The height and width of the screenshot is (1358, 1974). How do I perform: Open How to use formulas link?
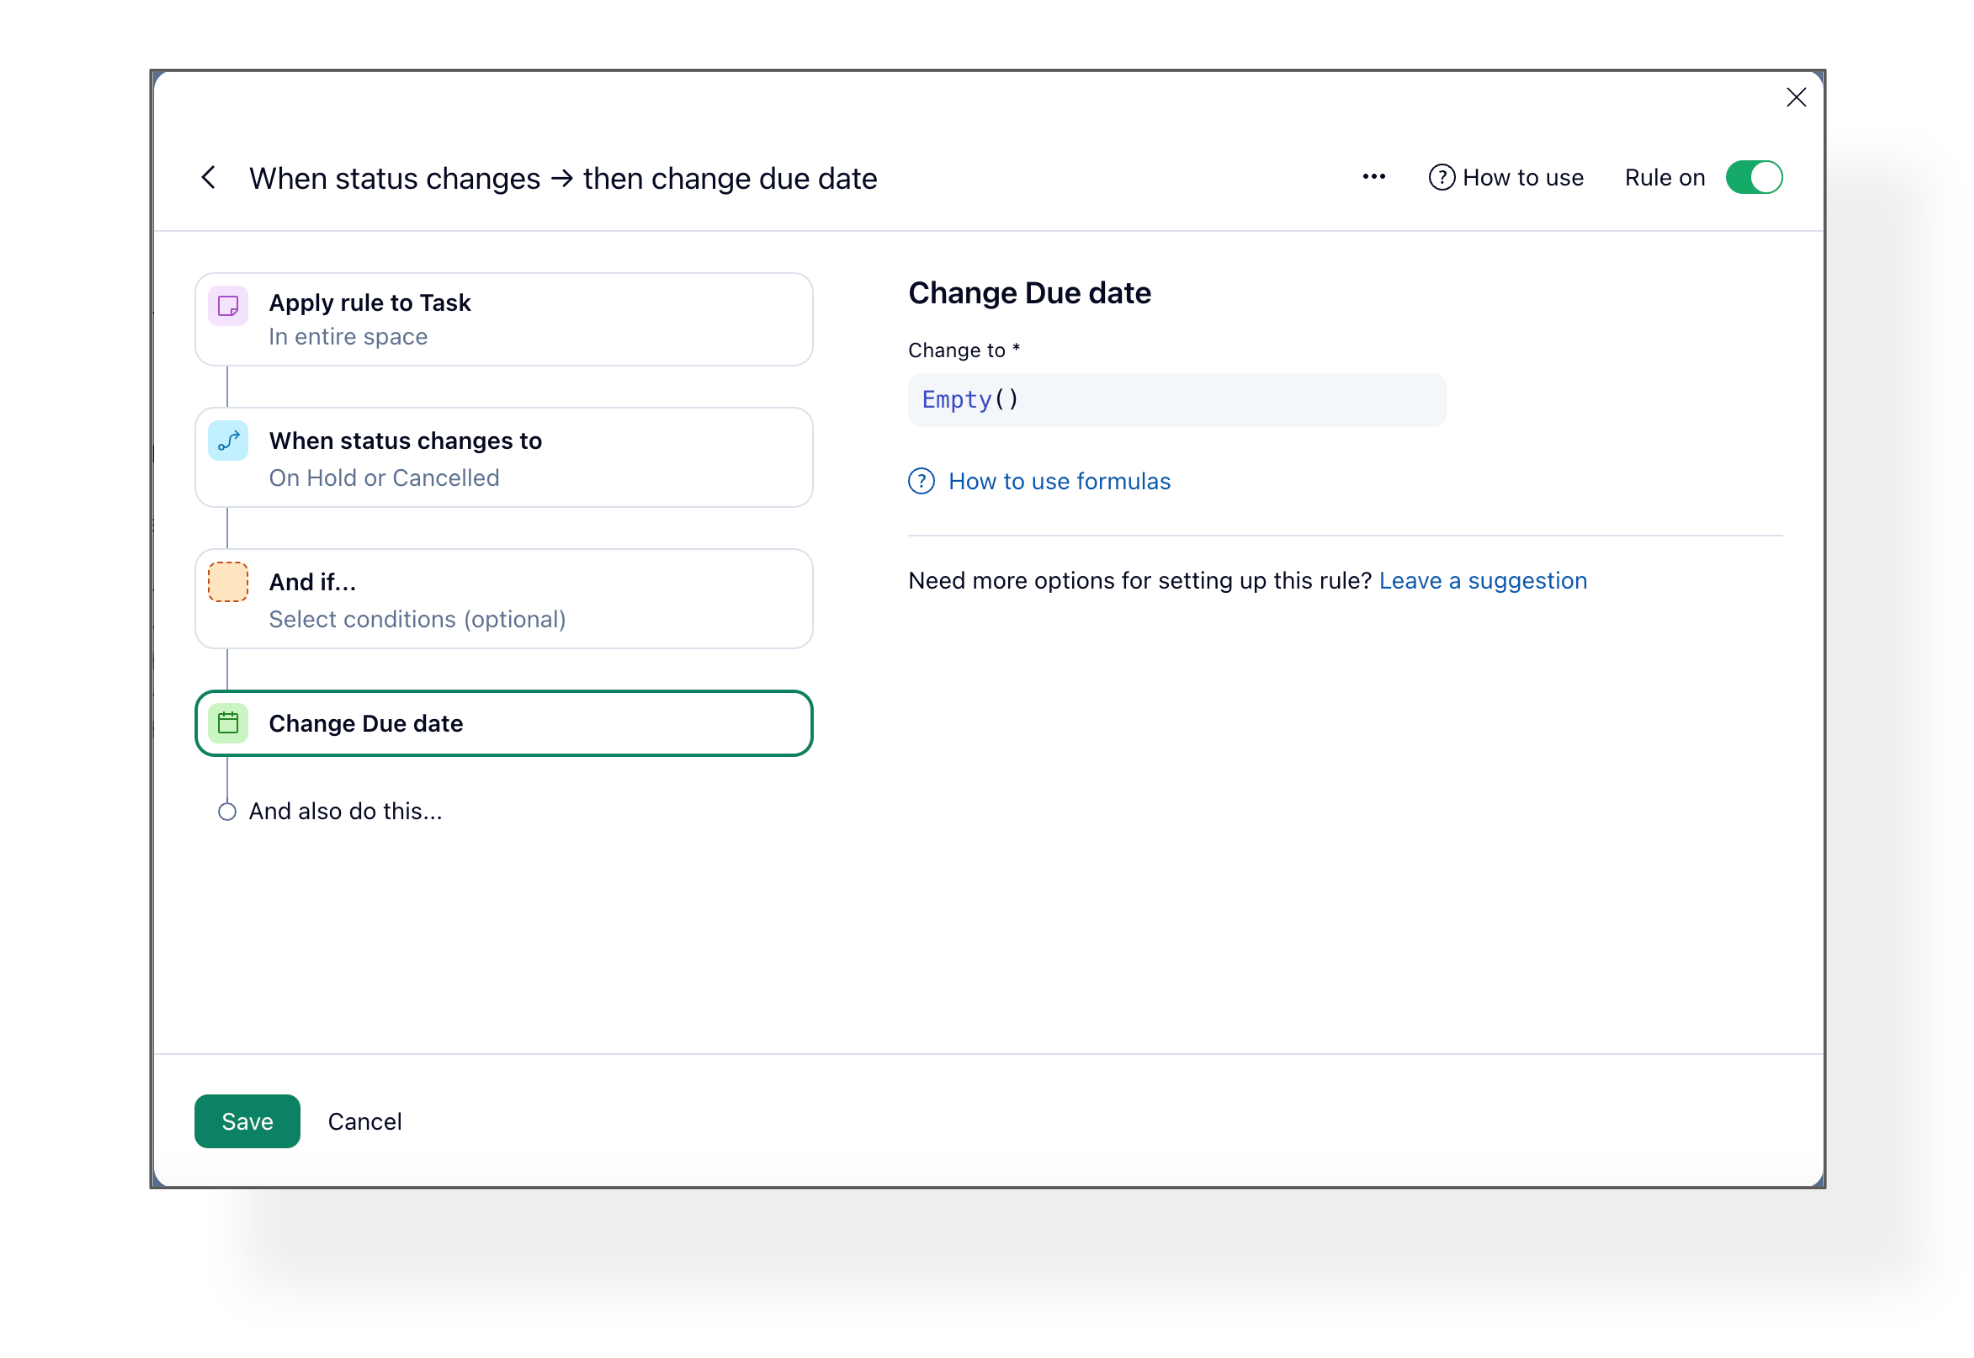click(x=1058, y=481)
